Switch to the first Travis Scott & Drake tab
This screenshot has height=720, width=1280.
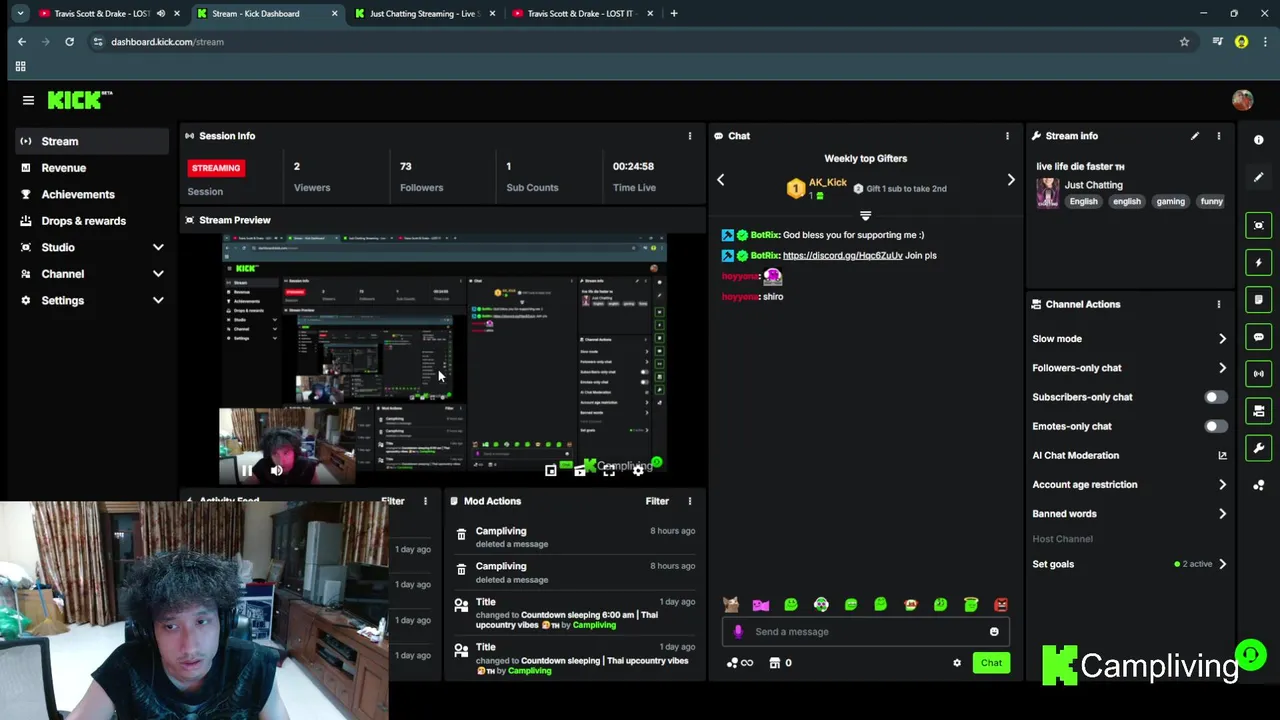108,14
